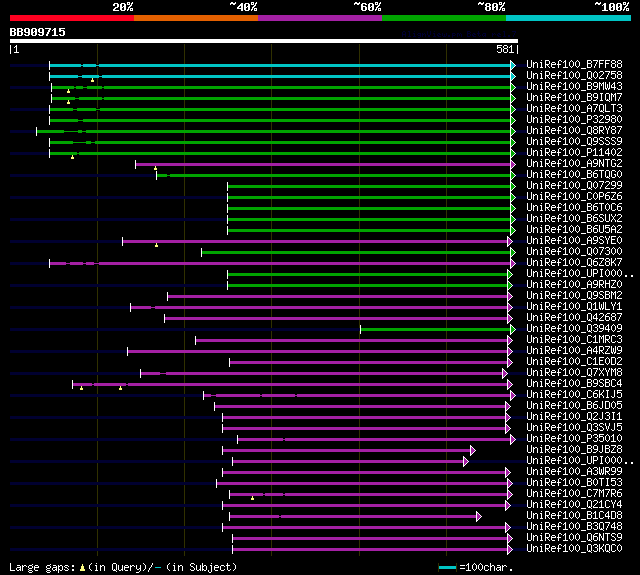The image size is (640, 575).
Task: Click the label UniRef100_C1E0D2
Action: click(574, 362)
